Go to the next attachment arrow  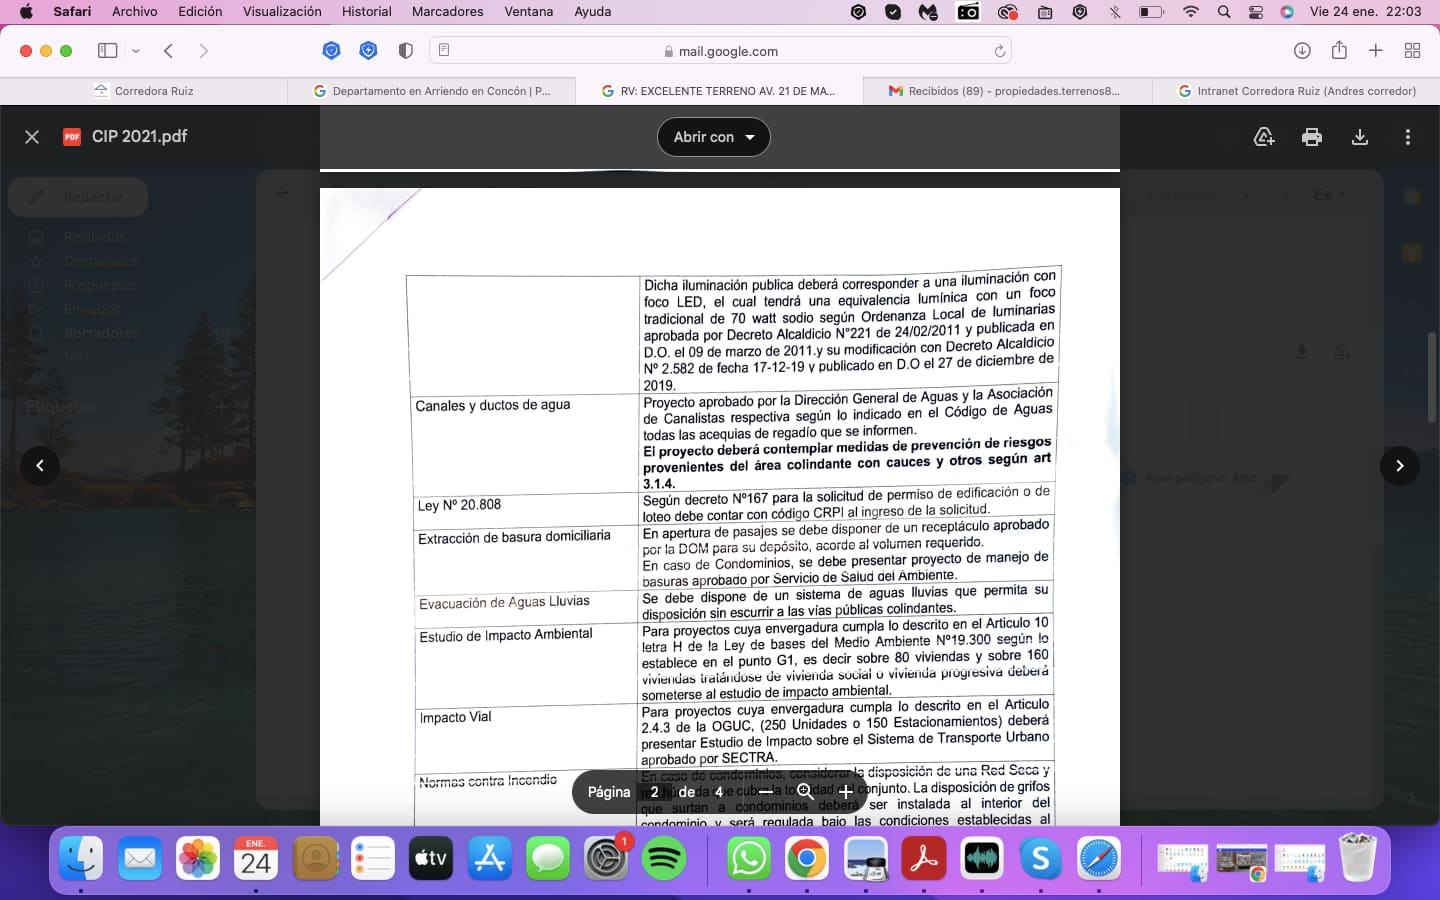pos(1400,465)
